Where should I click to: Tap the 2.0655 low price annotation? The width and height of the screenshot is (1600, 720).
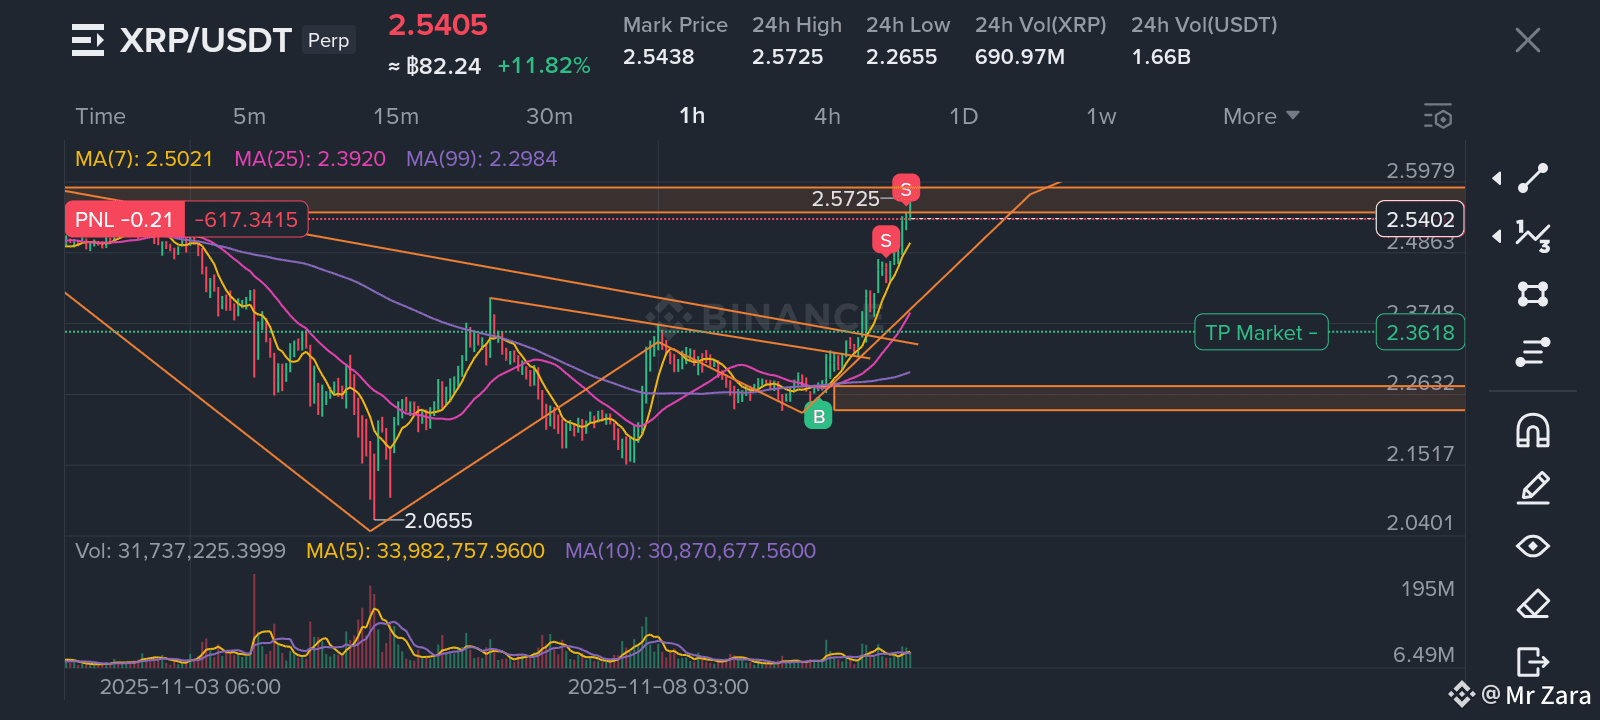pyautogui.click(x=438, y=521)
